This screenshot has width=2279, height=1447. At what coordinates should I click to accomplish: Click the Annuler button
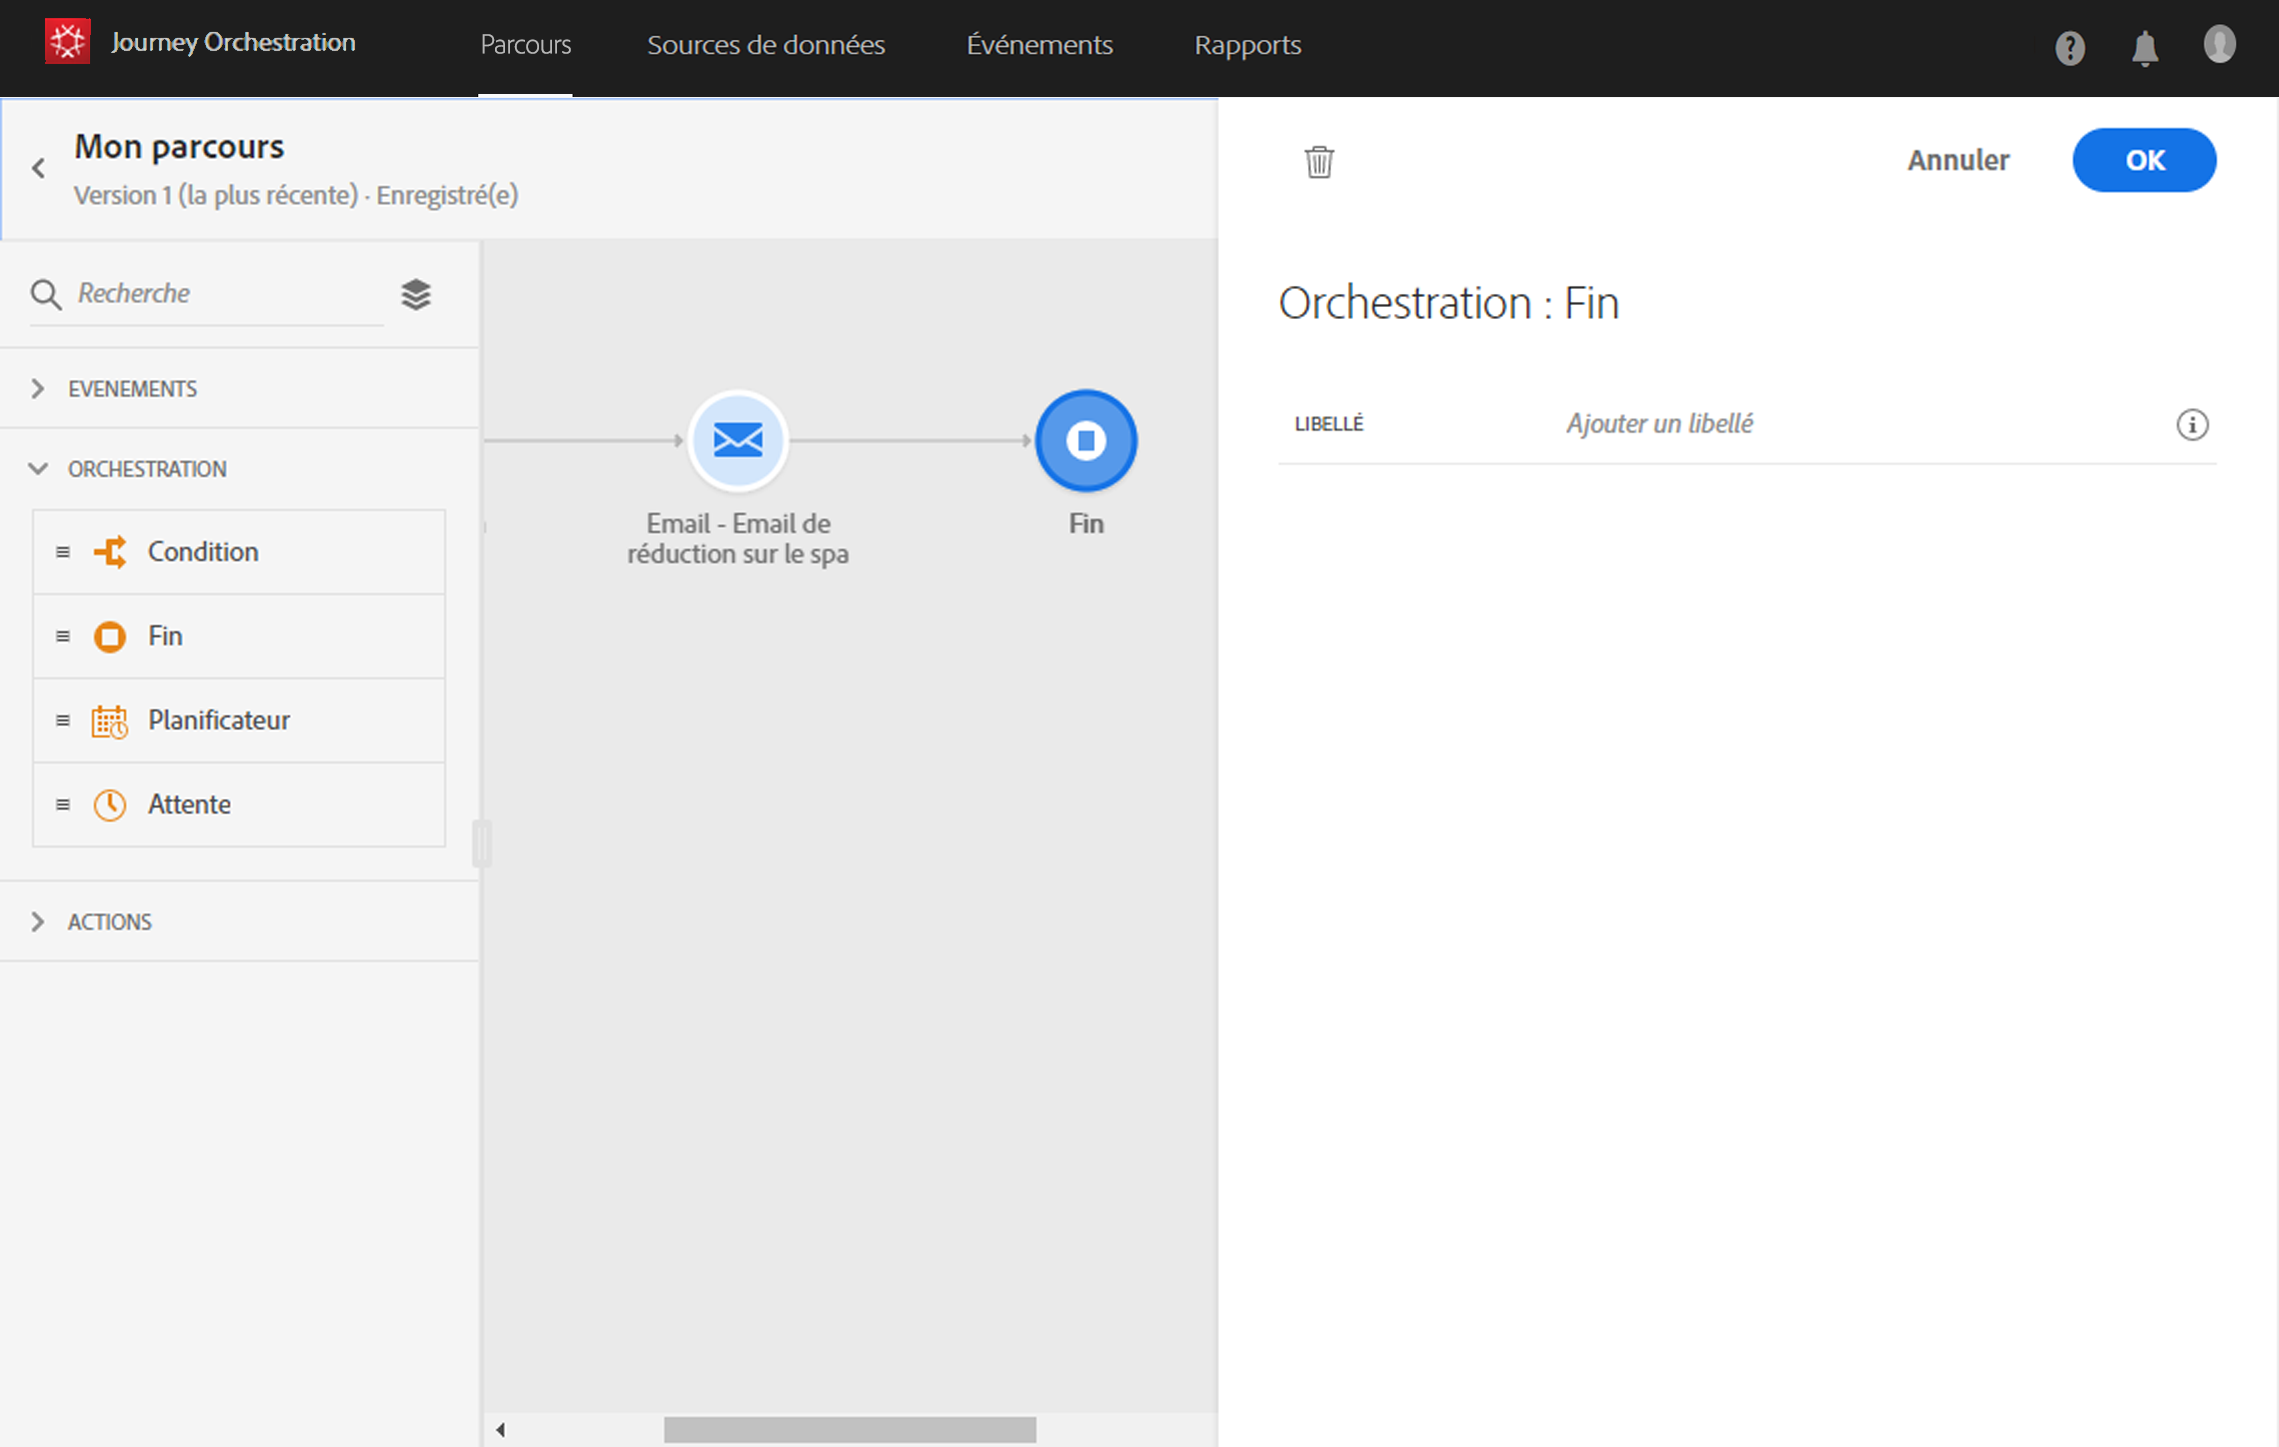point(1957,160)
